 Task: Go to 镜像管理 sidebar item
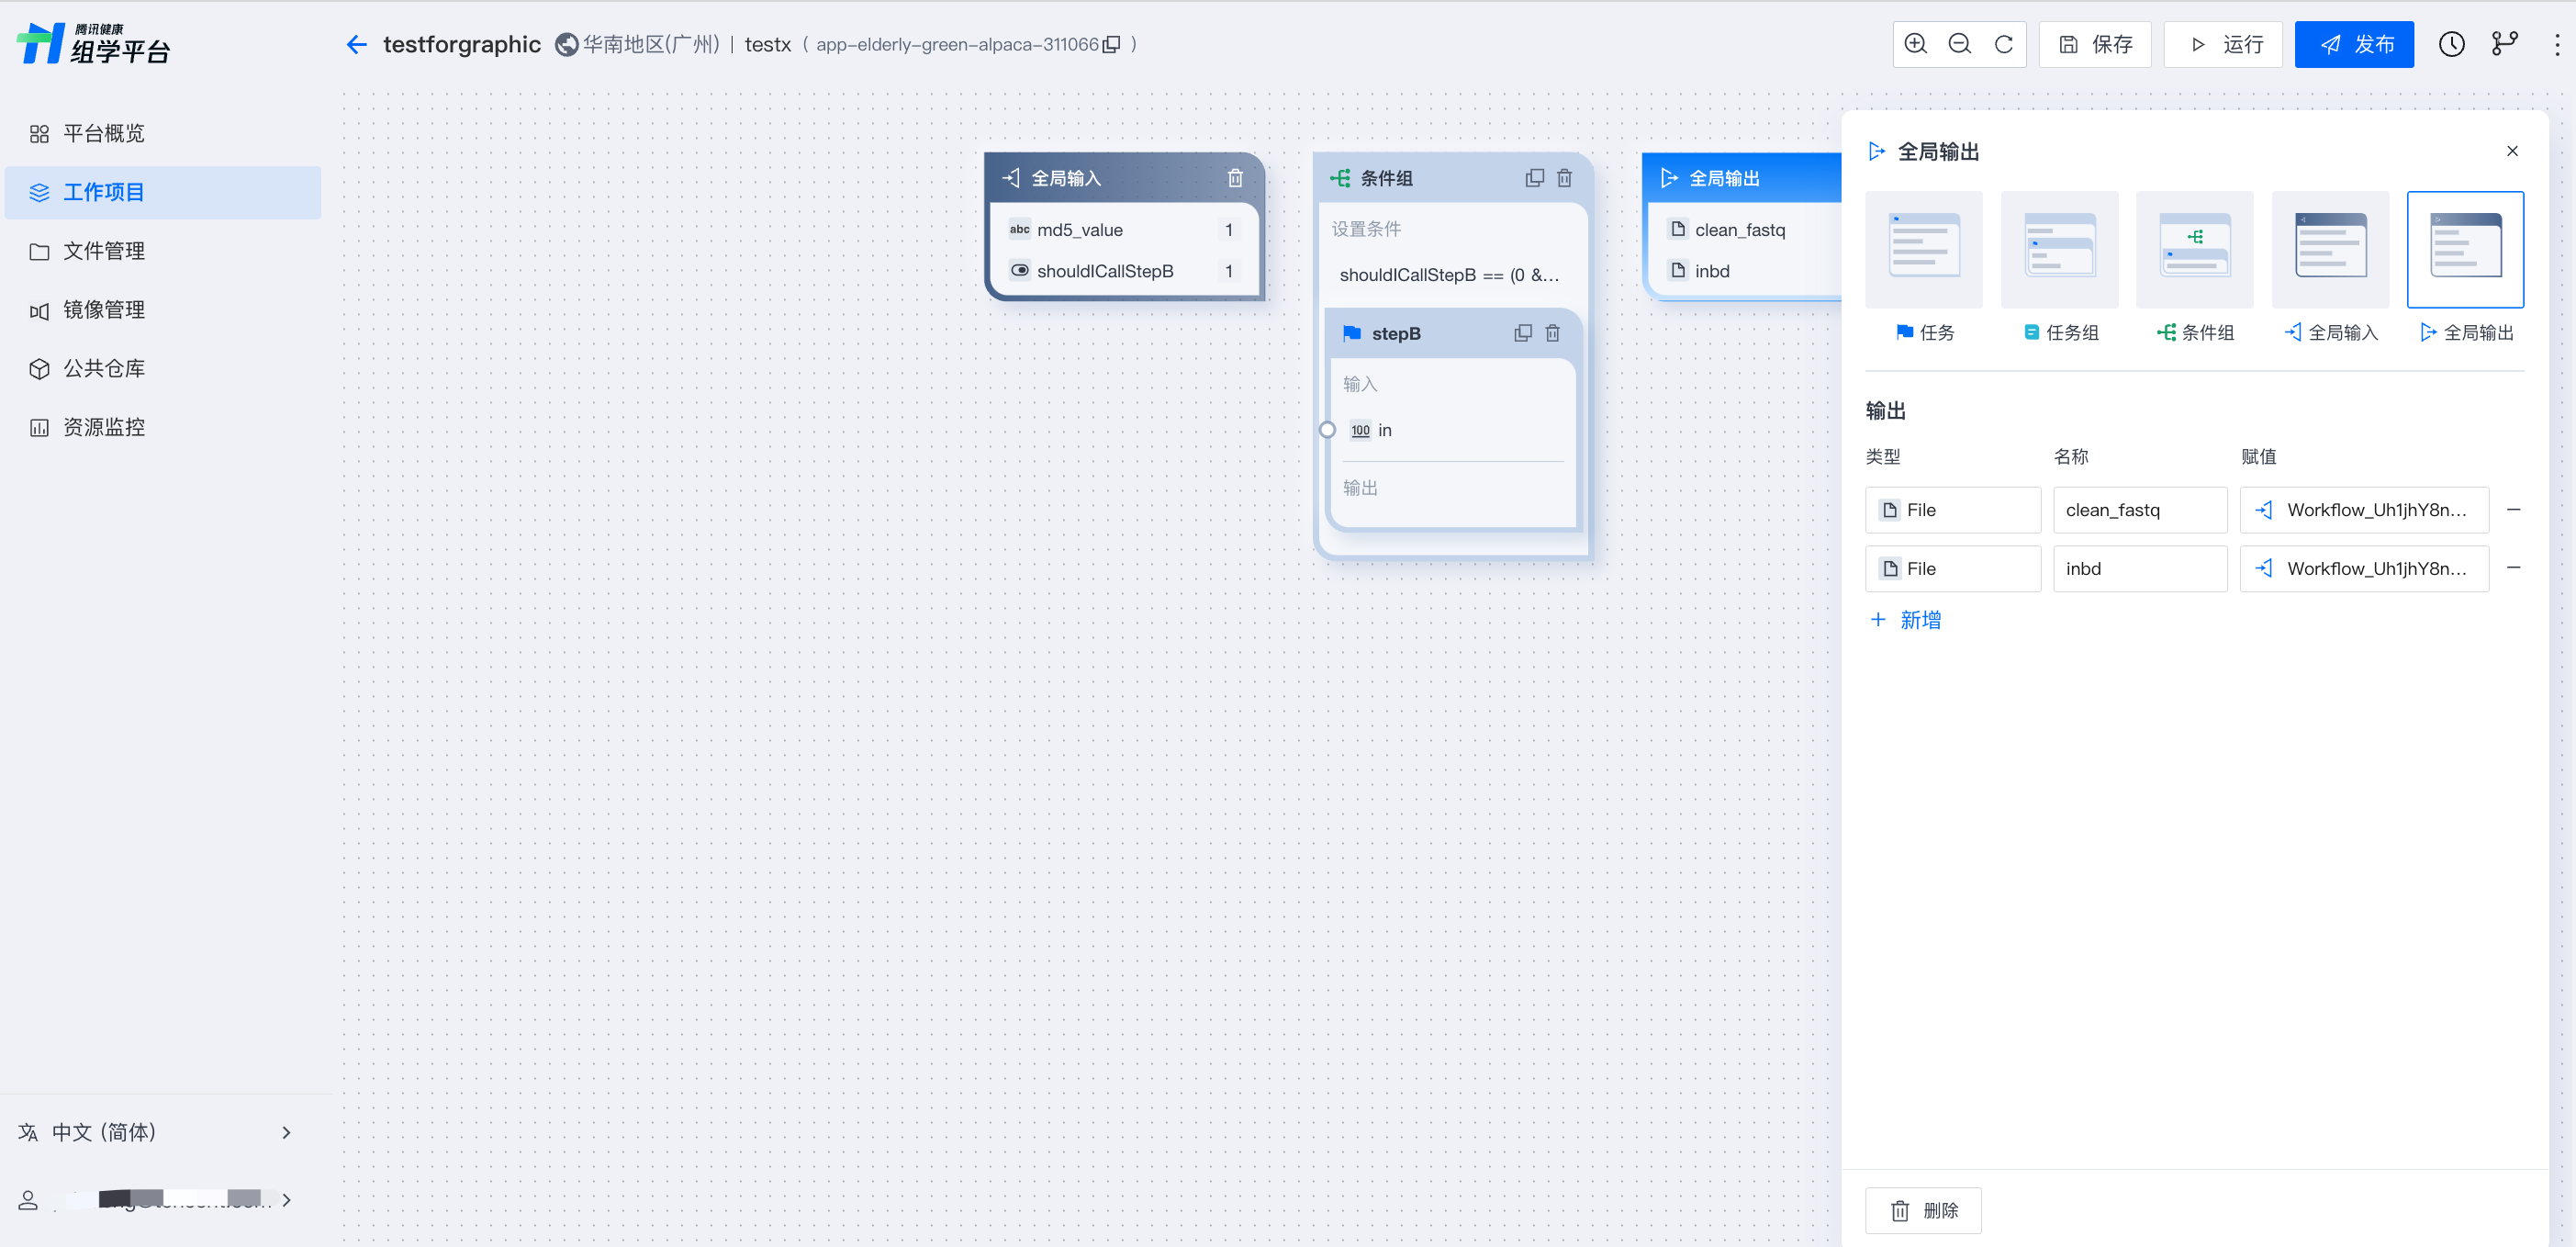103,310
